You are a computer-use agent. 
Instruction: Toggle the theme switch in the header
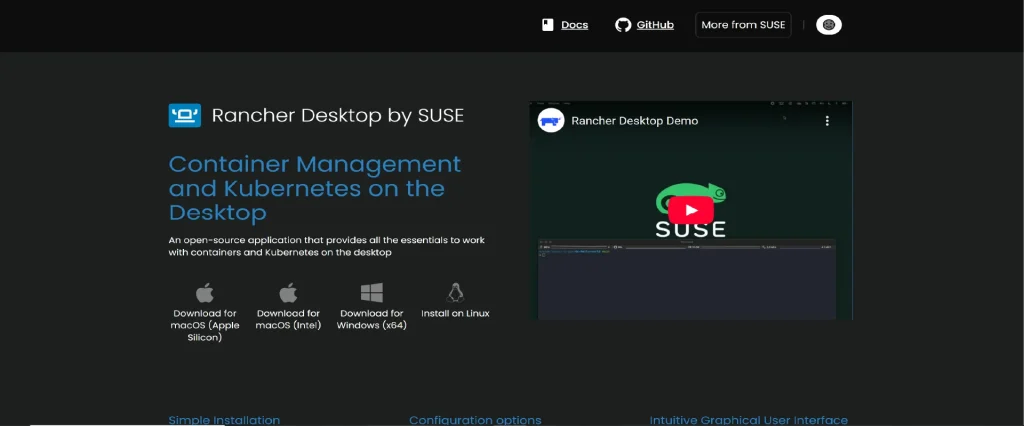click(x=828, y=25)
